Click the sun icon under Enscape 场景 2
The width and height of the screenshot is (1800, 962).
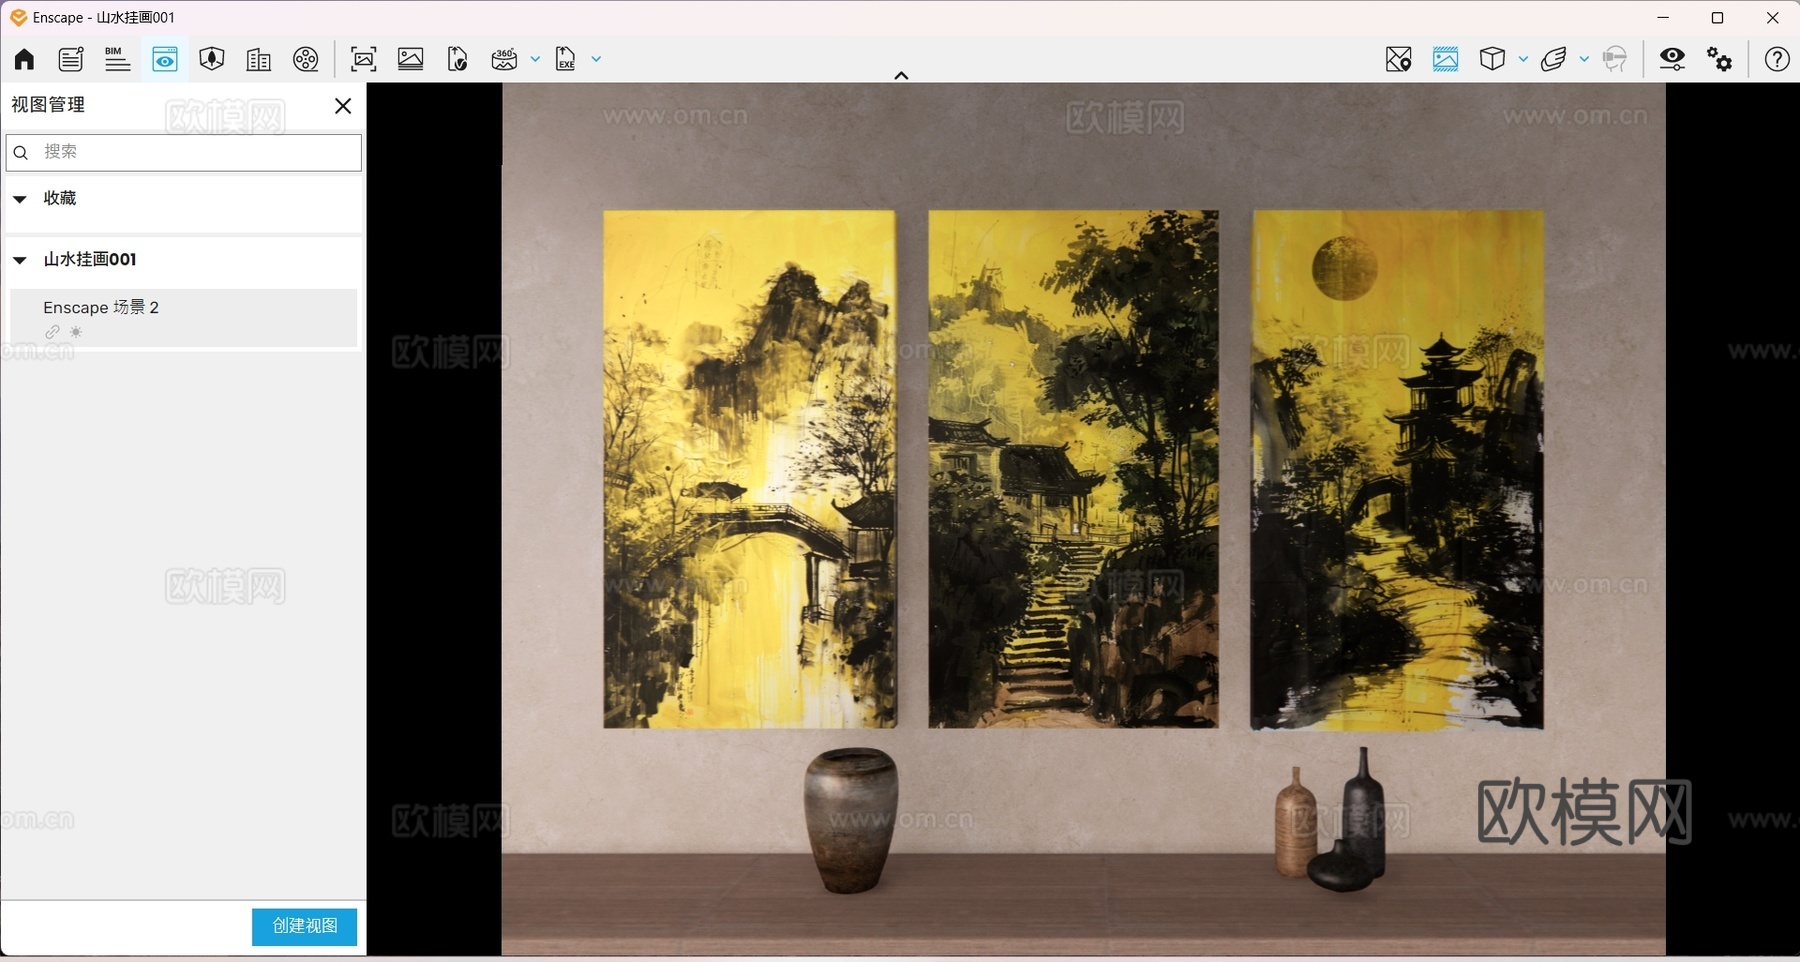click(76, 332)
